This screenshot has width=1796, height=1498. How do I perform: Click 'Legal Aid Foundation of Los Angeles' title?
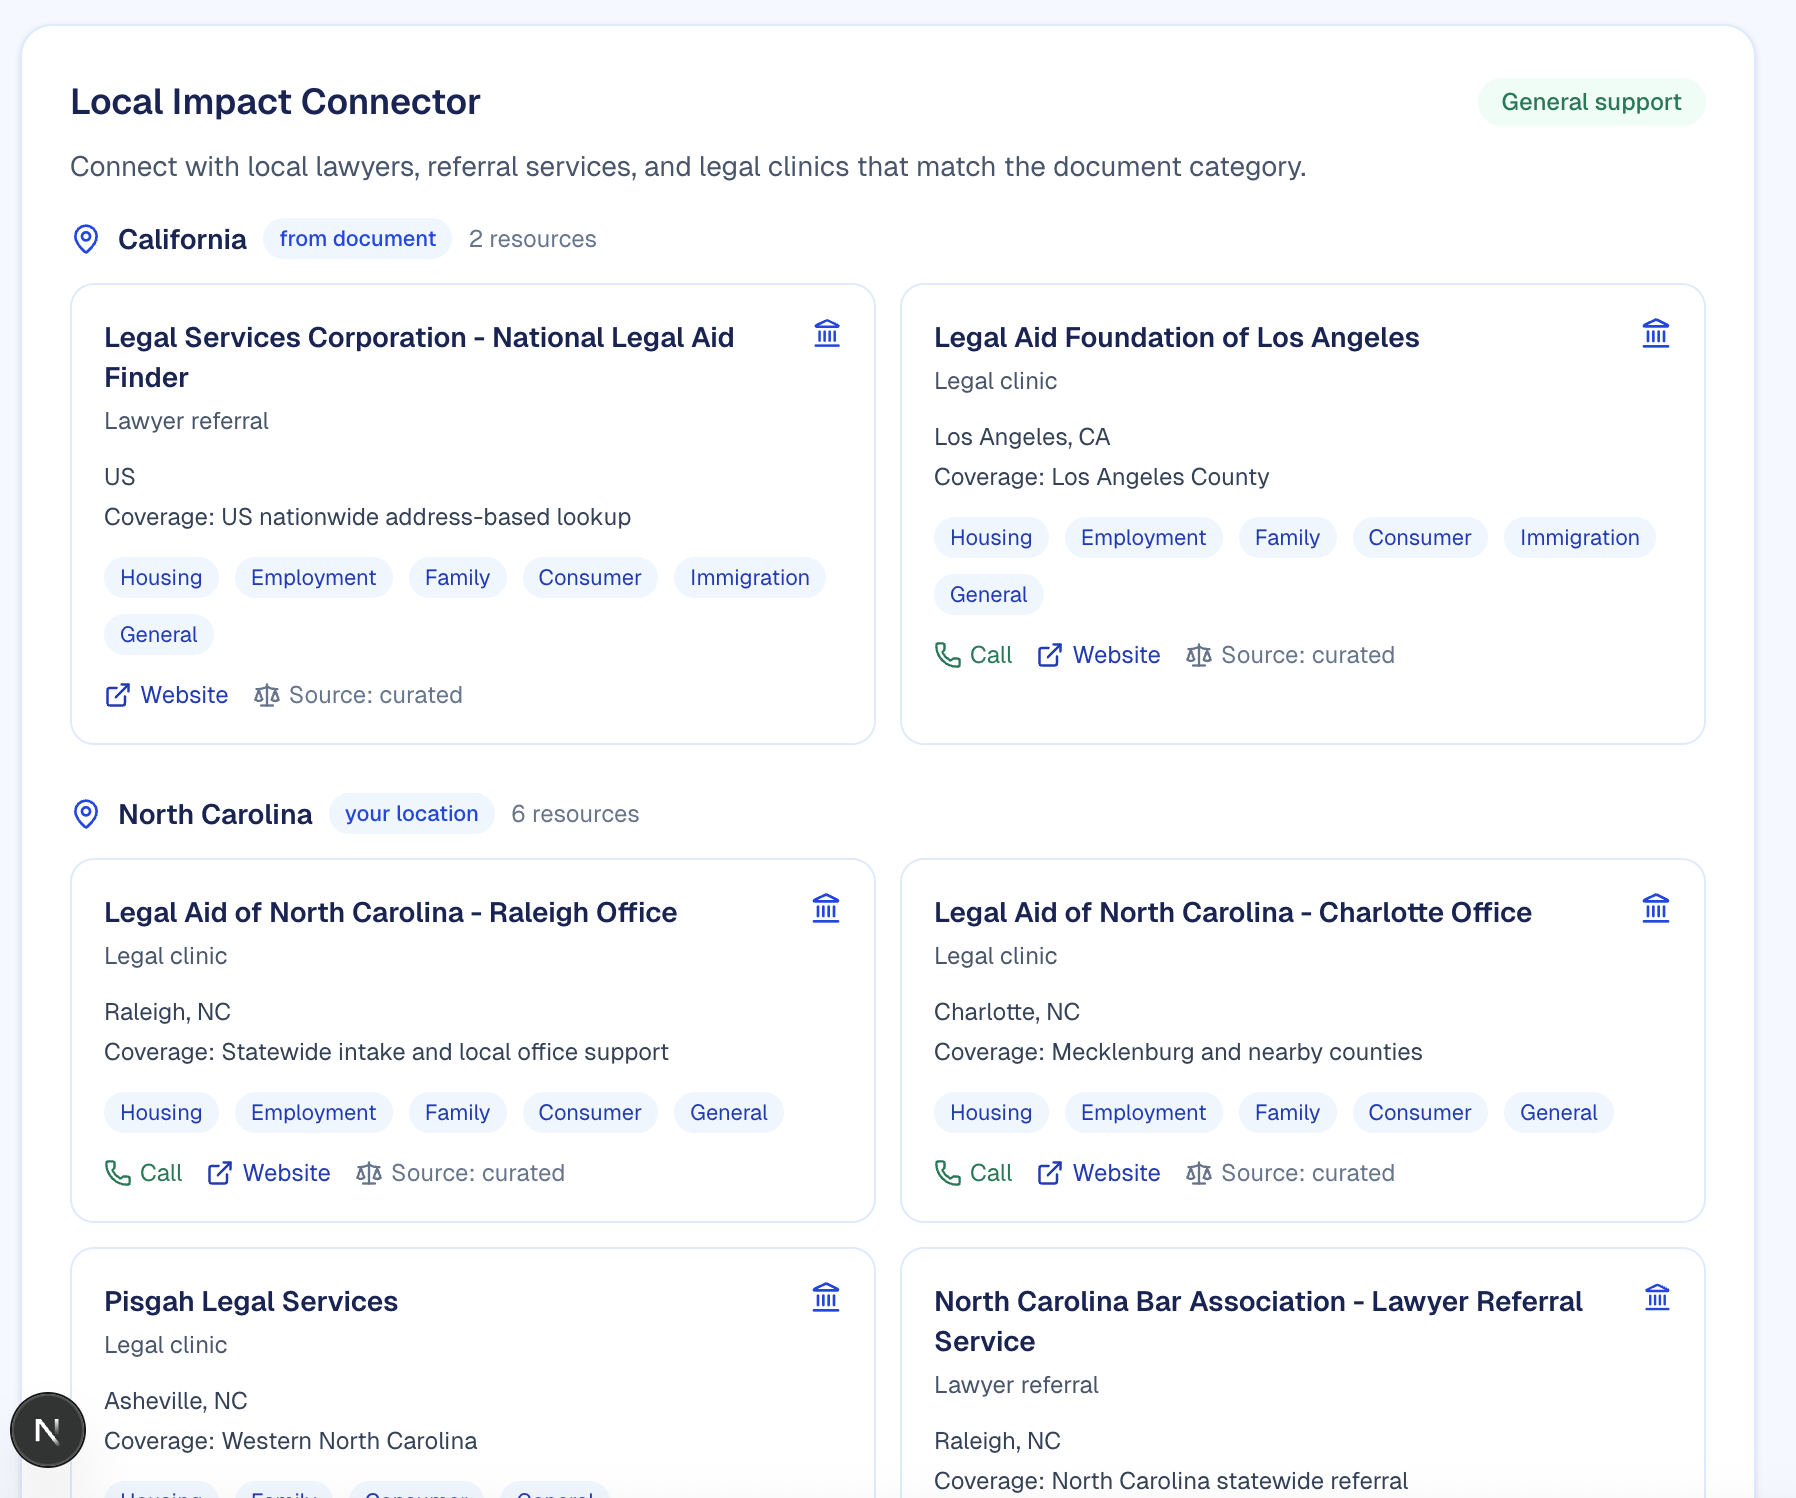[x=1176, y=338]
